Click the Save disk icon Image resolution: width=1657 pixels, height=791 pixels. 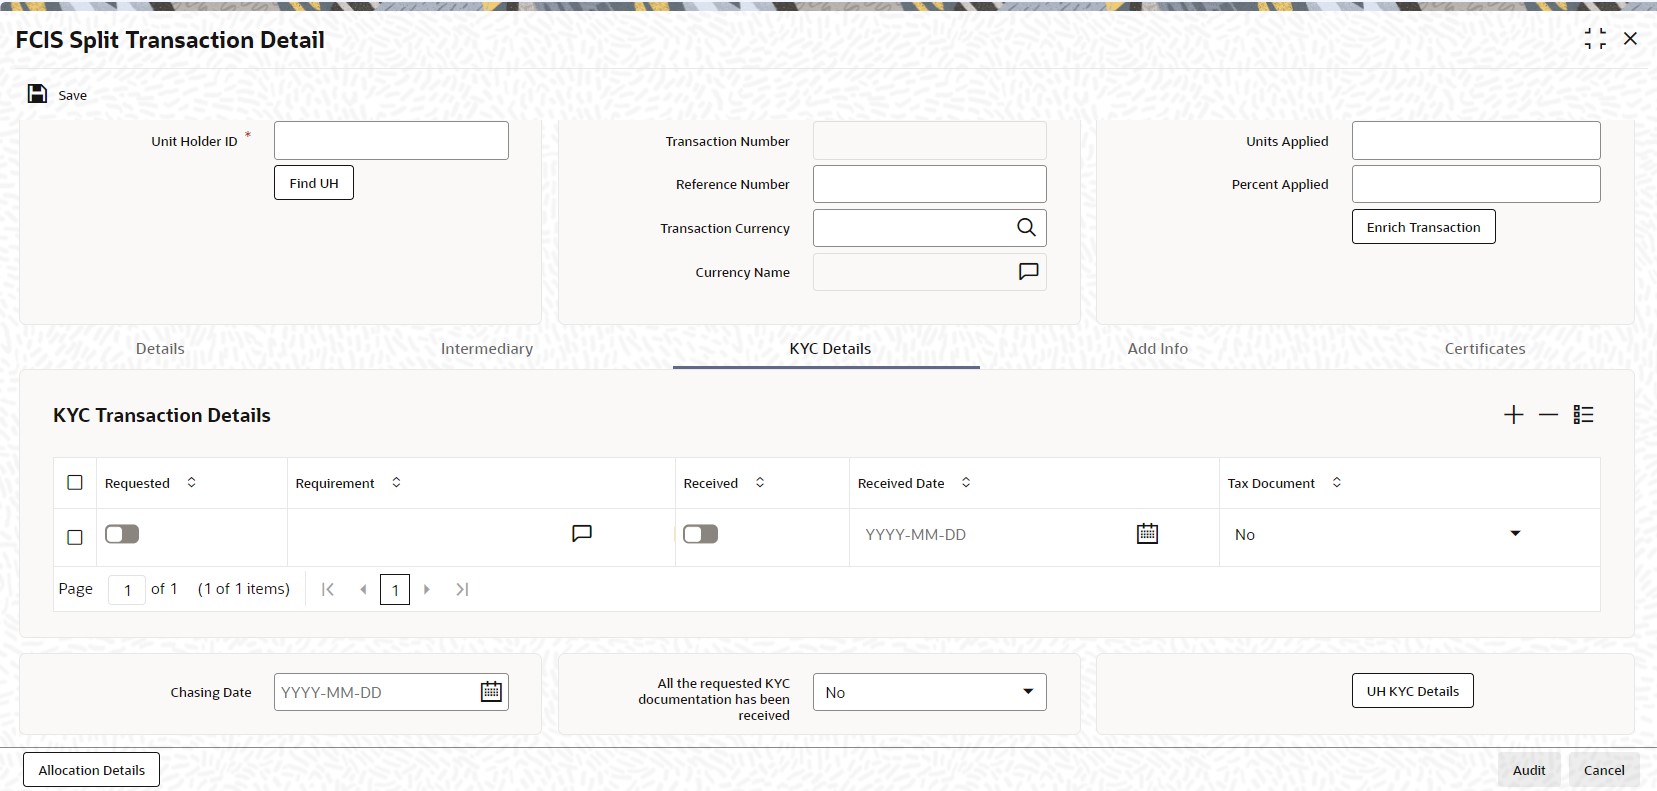coord(37,94)
